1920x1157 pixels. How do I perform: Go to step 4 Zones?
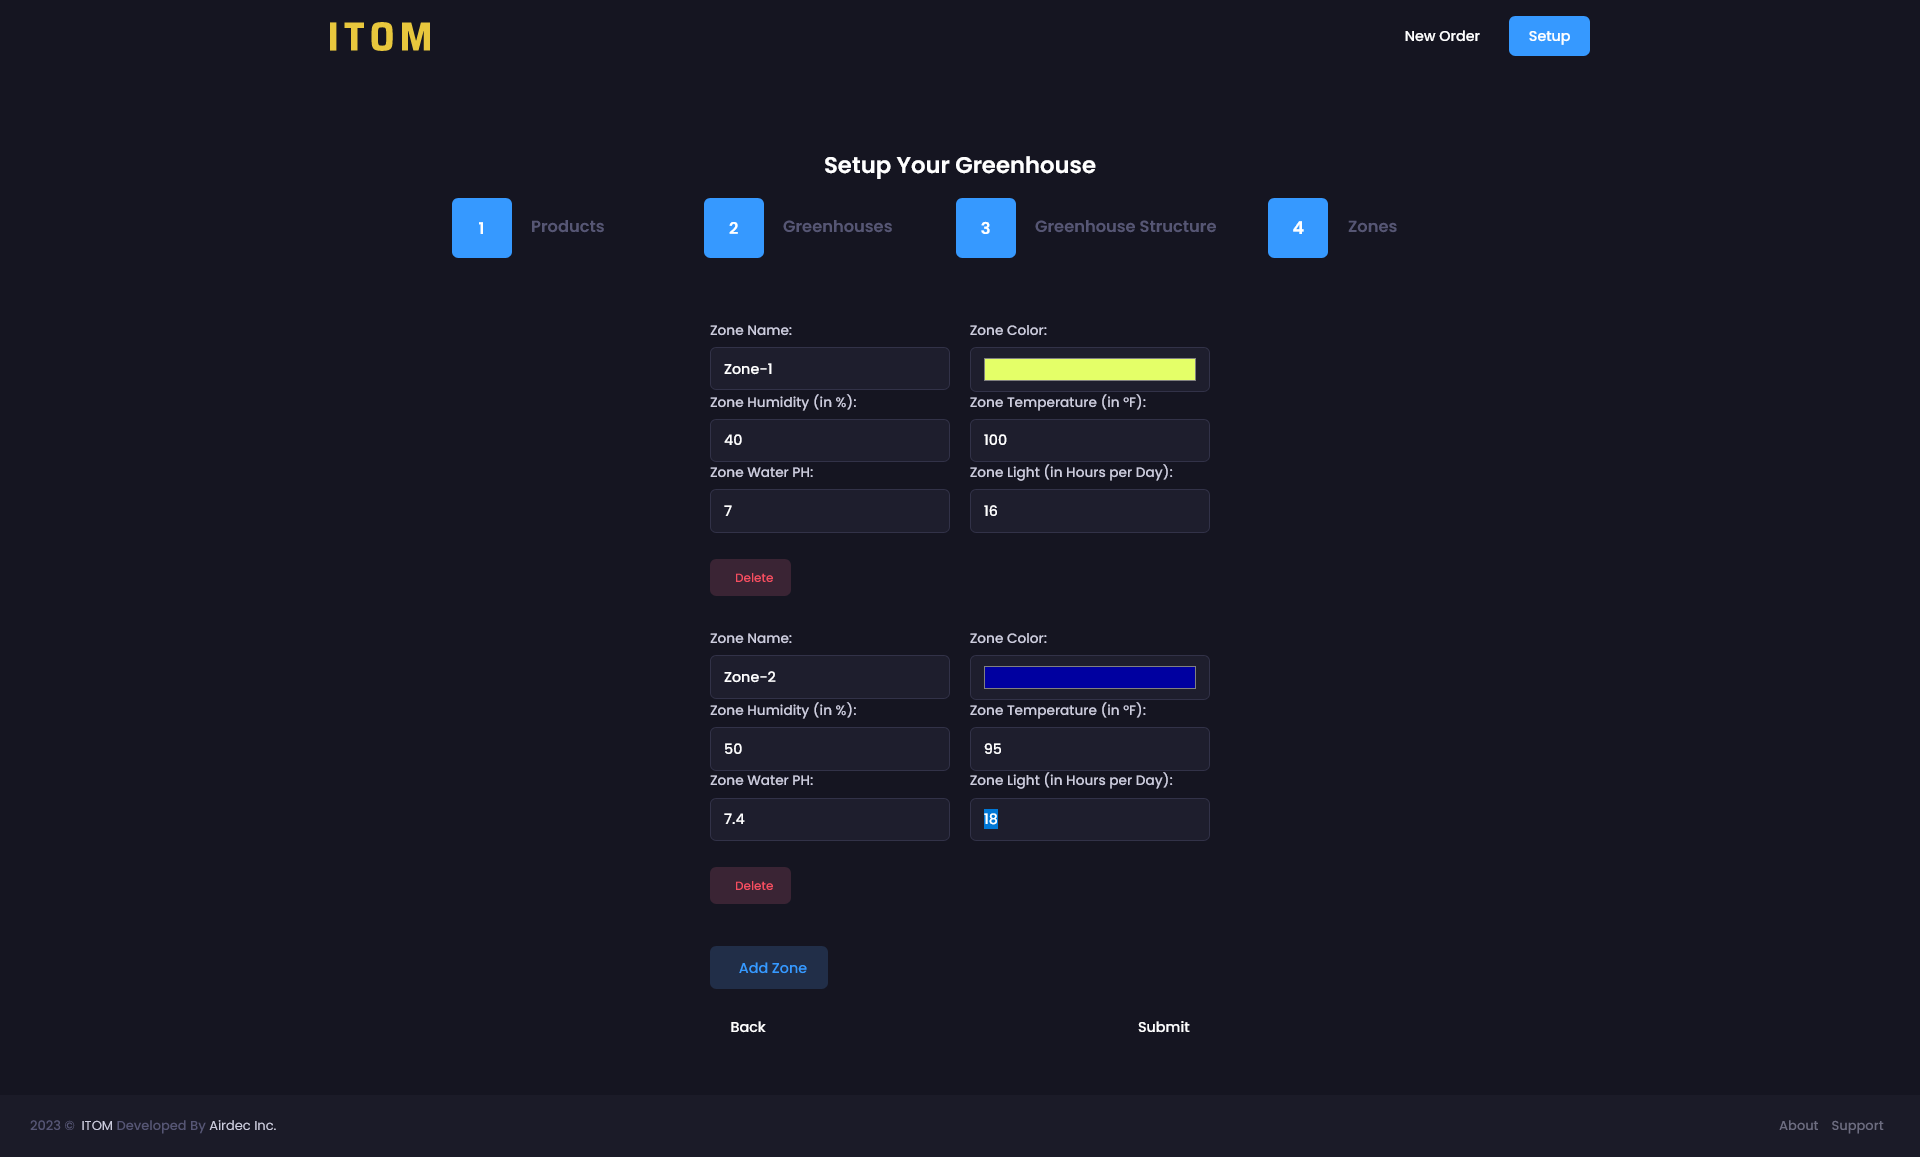coord(1297,228)
